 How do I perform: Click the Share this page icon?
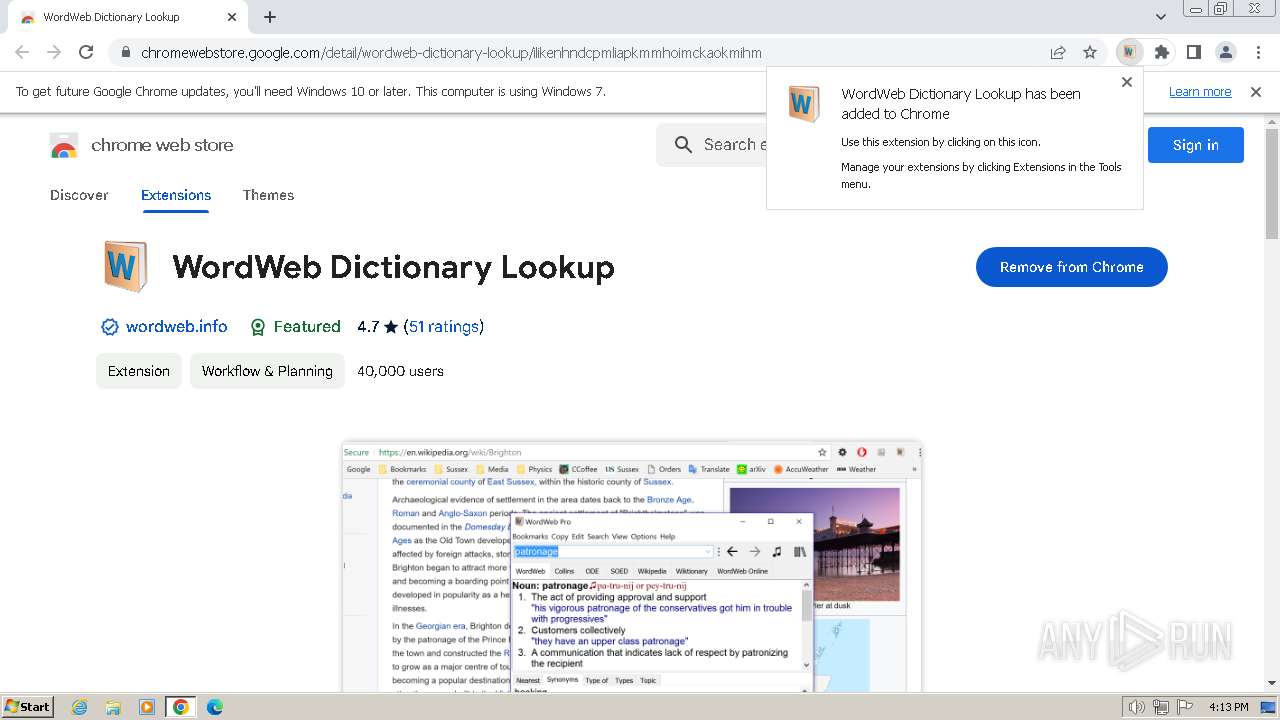click(1058, 52)
